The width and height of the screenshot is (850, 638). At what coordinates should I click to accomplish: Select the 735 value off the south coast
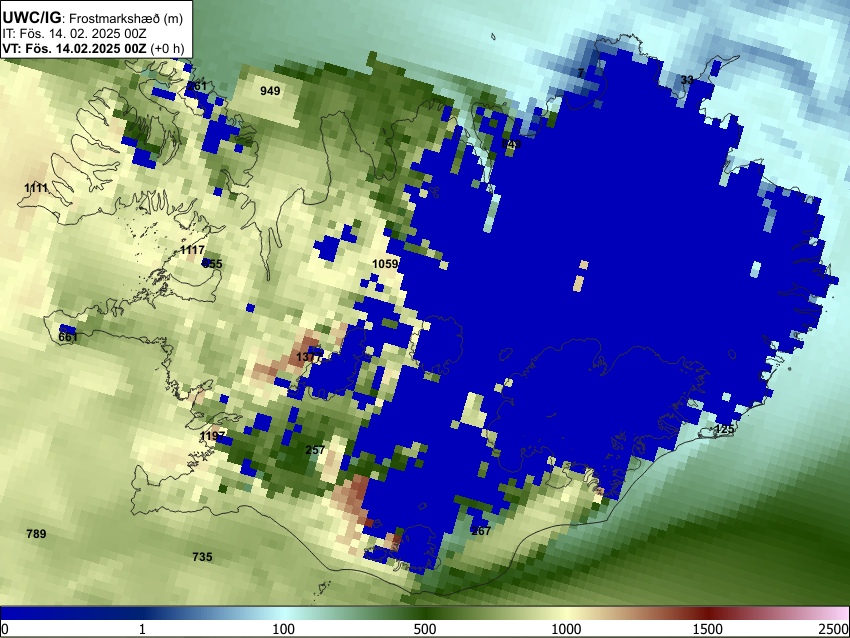coord(202,557)
